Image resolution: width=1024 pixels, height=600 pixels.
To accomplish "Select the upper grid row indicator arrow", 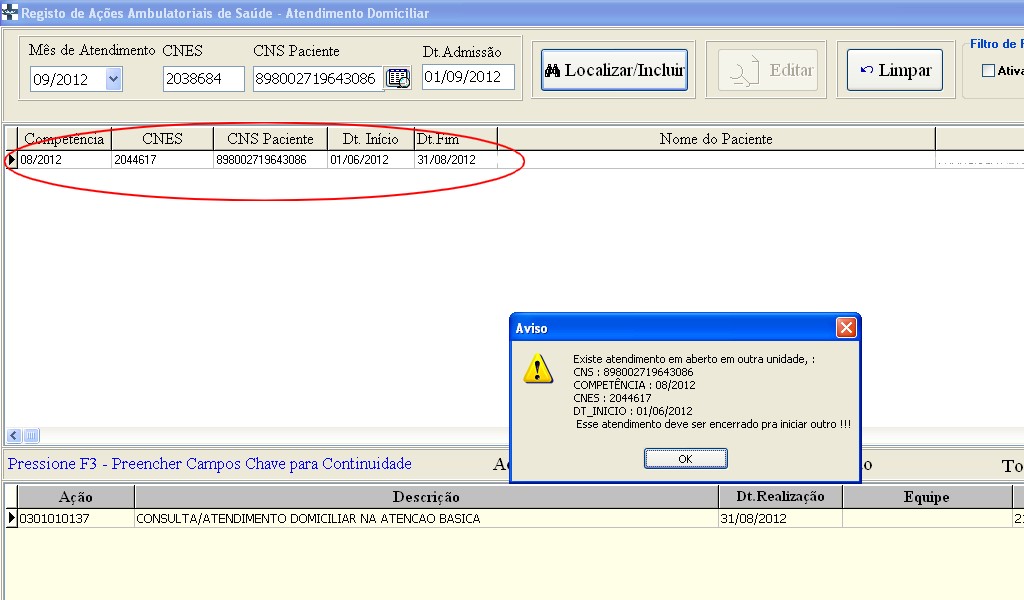I will [11, 160].
